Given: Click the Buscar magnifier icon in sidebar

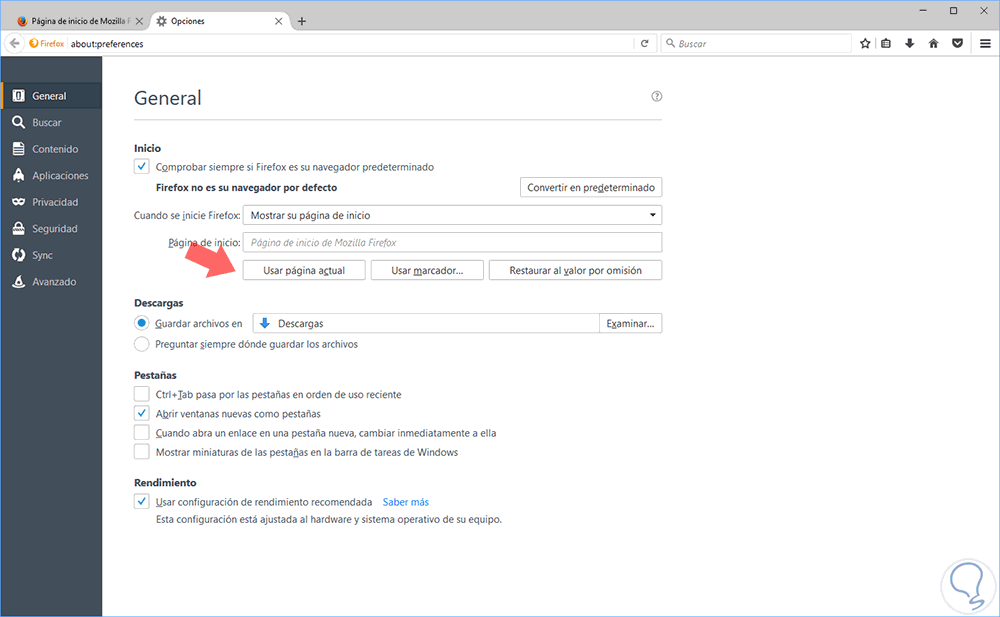Looking at the screenshot, I should click(x=18, y=122).
